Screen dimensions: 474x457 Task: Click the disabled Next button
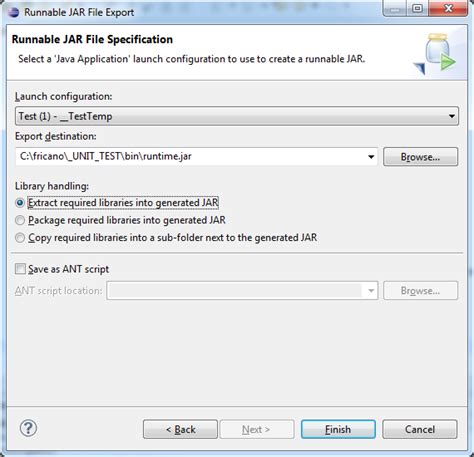257,429
